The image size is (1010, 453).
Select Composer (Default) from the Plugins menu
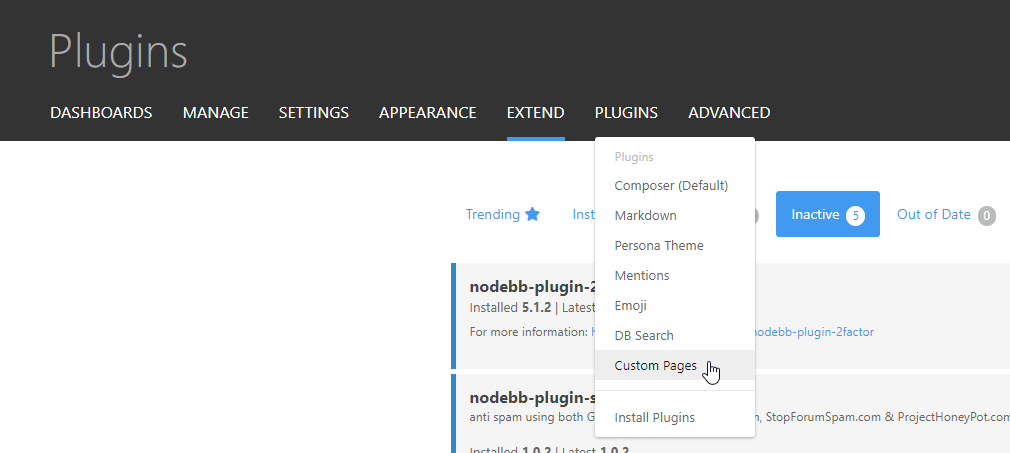coord(671,186)
